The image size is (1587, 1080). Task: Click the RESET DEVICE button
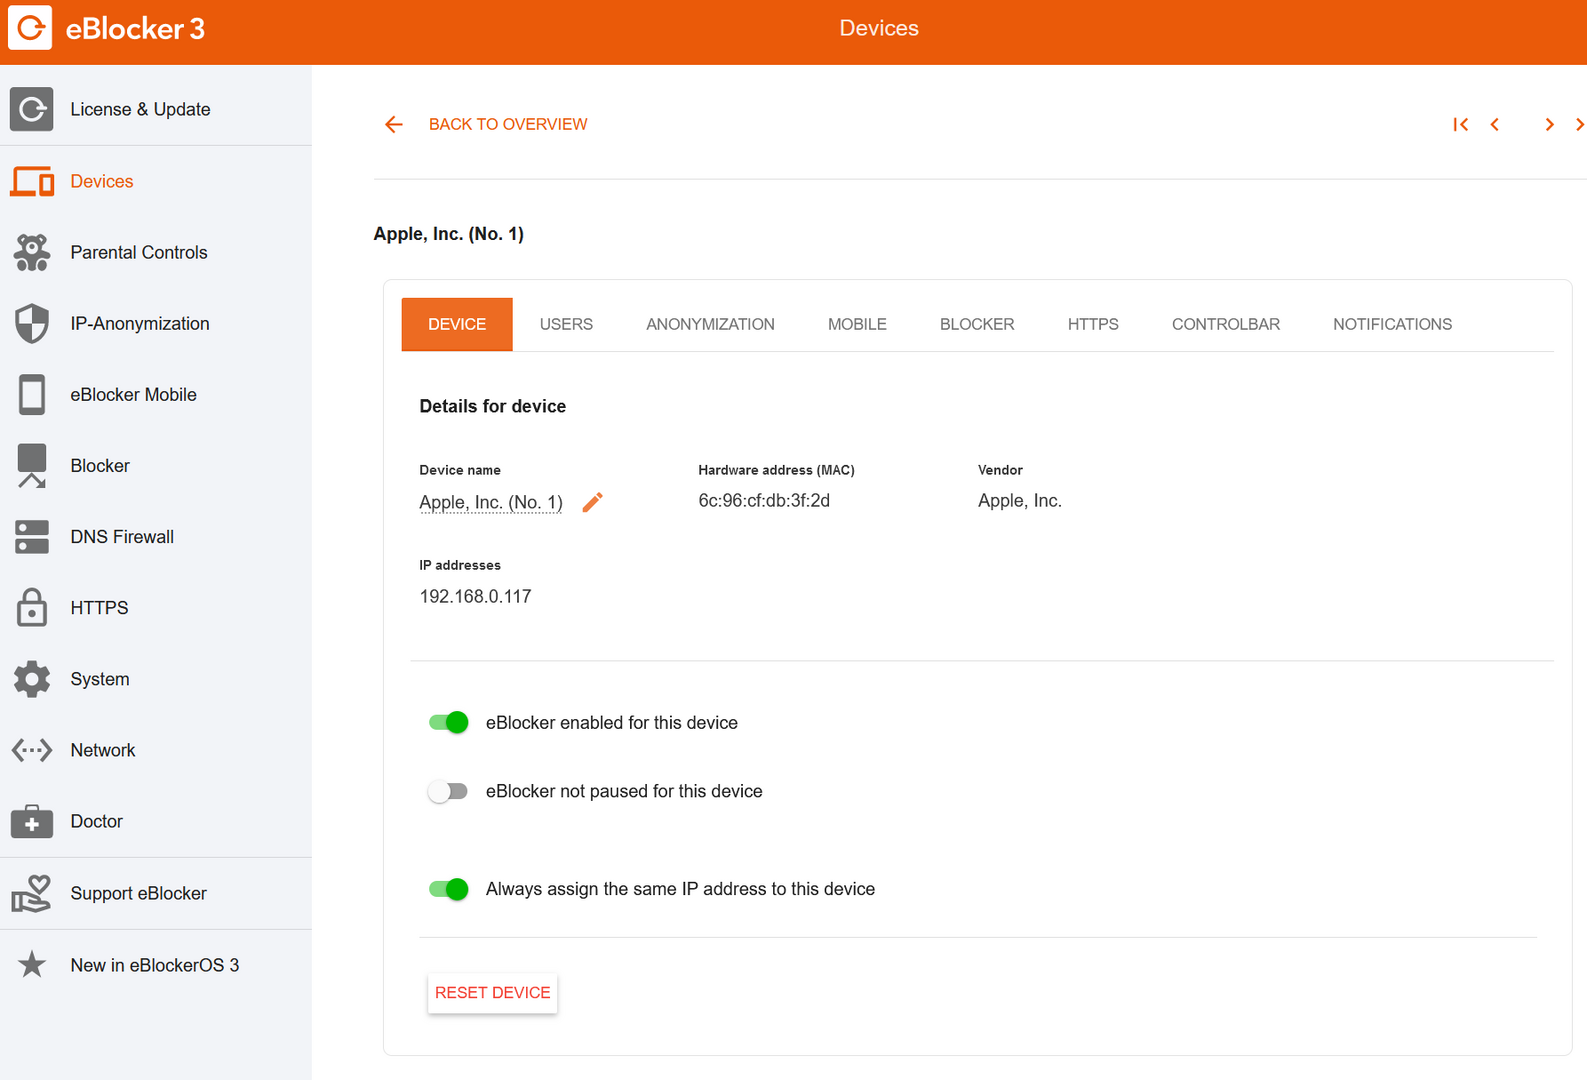click(493, 993)
